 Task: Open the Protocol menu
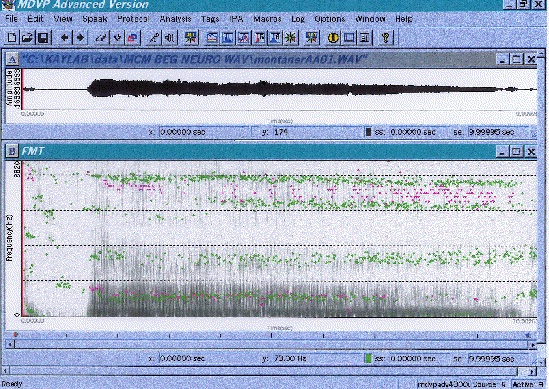[133, 19]
